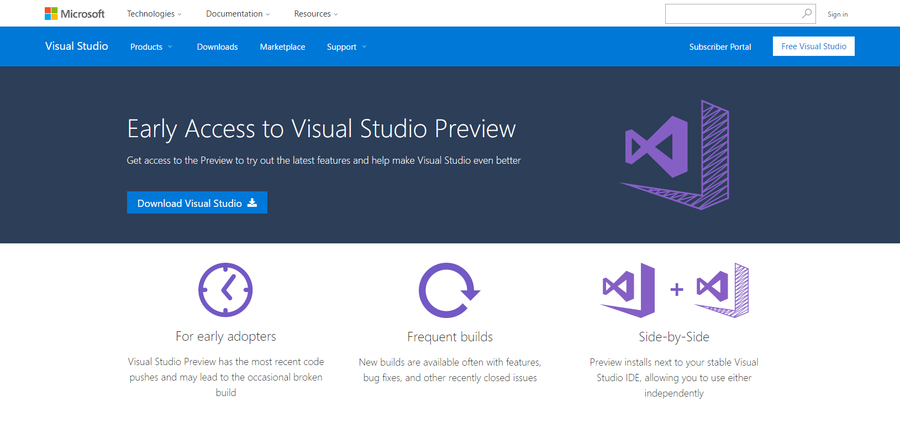Image resolution: width=900 pixels, height=427 pixels.
Task: Click the Microsoft logo
Action: coord(75,13)
